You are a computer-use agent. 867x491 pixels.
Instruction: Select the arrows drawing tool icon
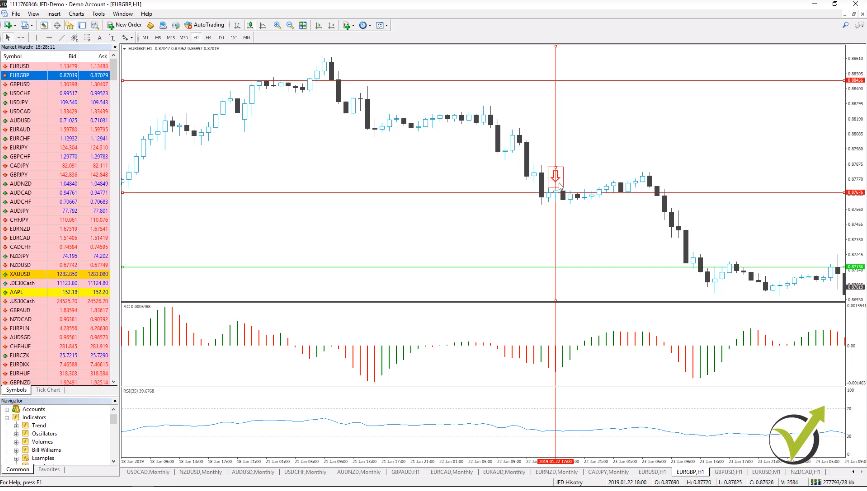124,38
